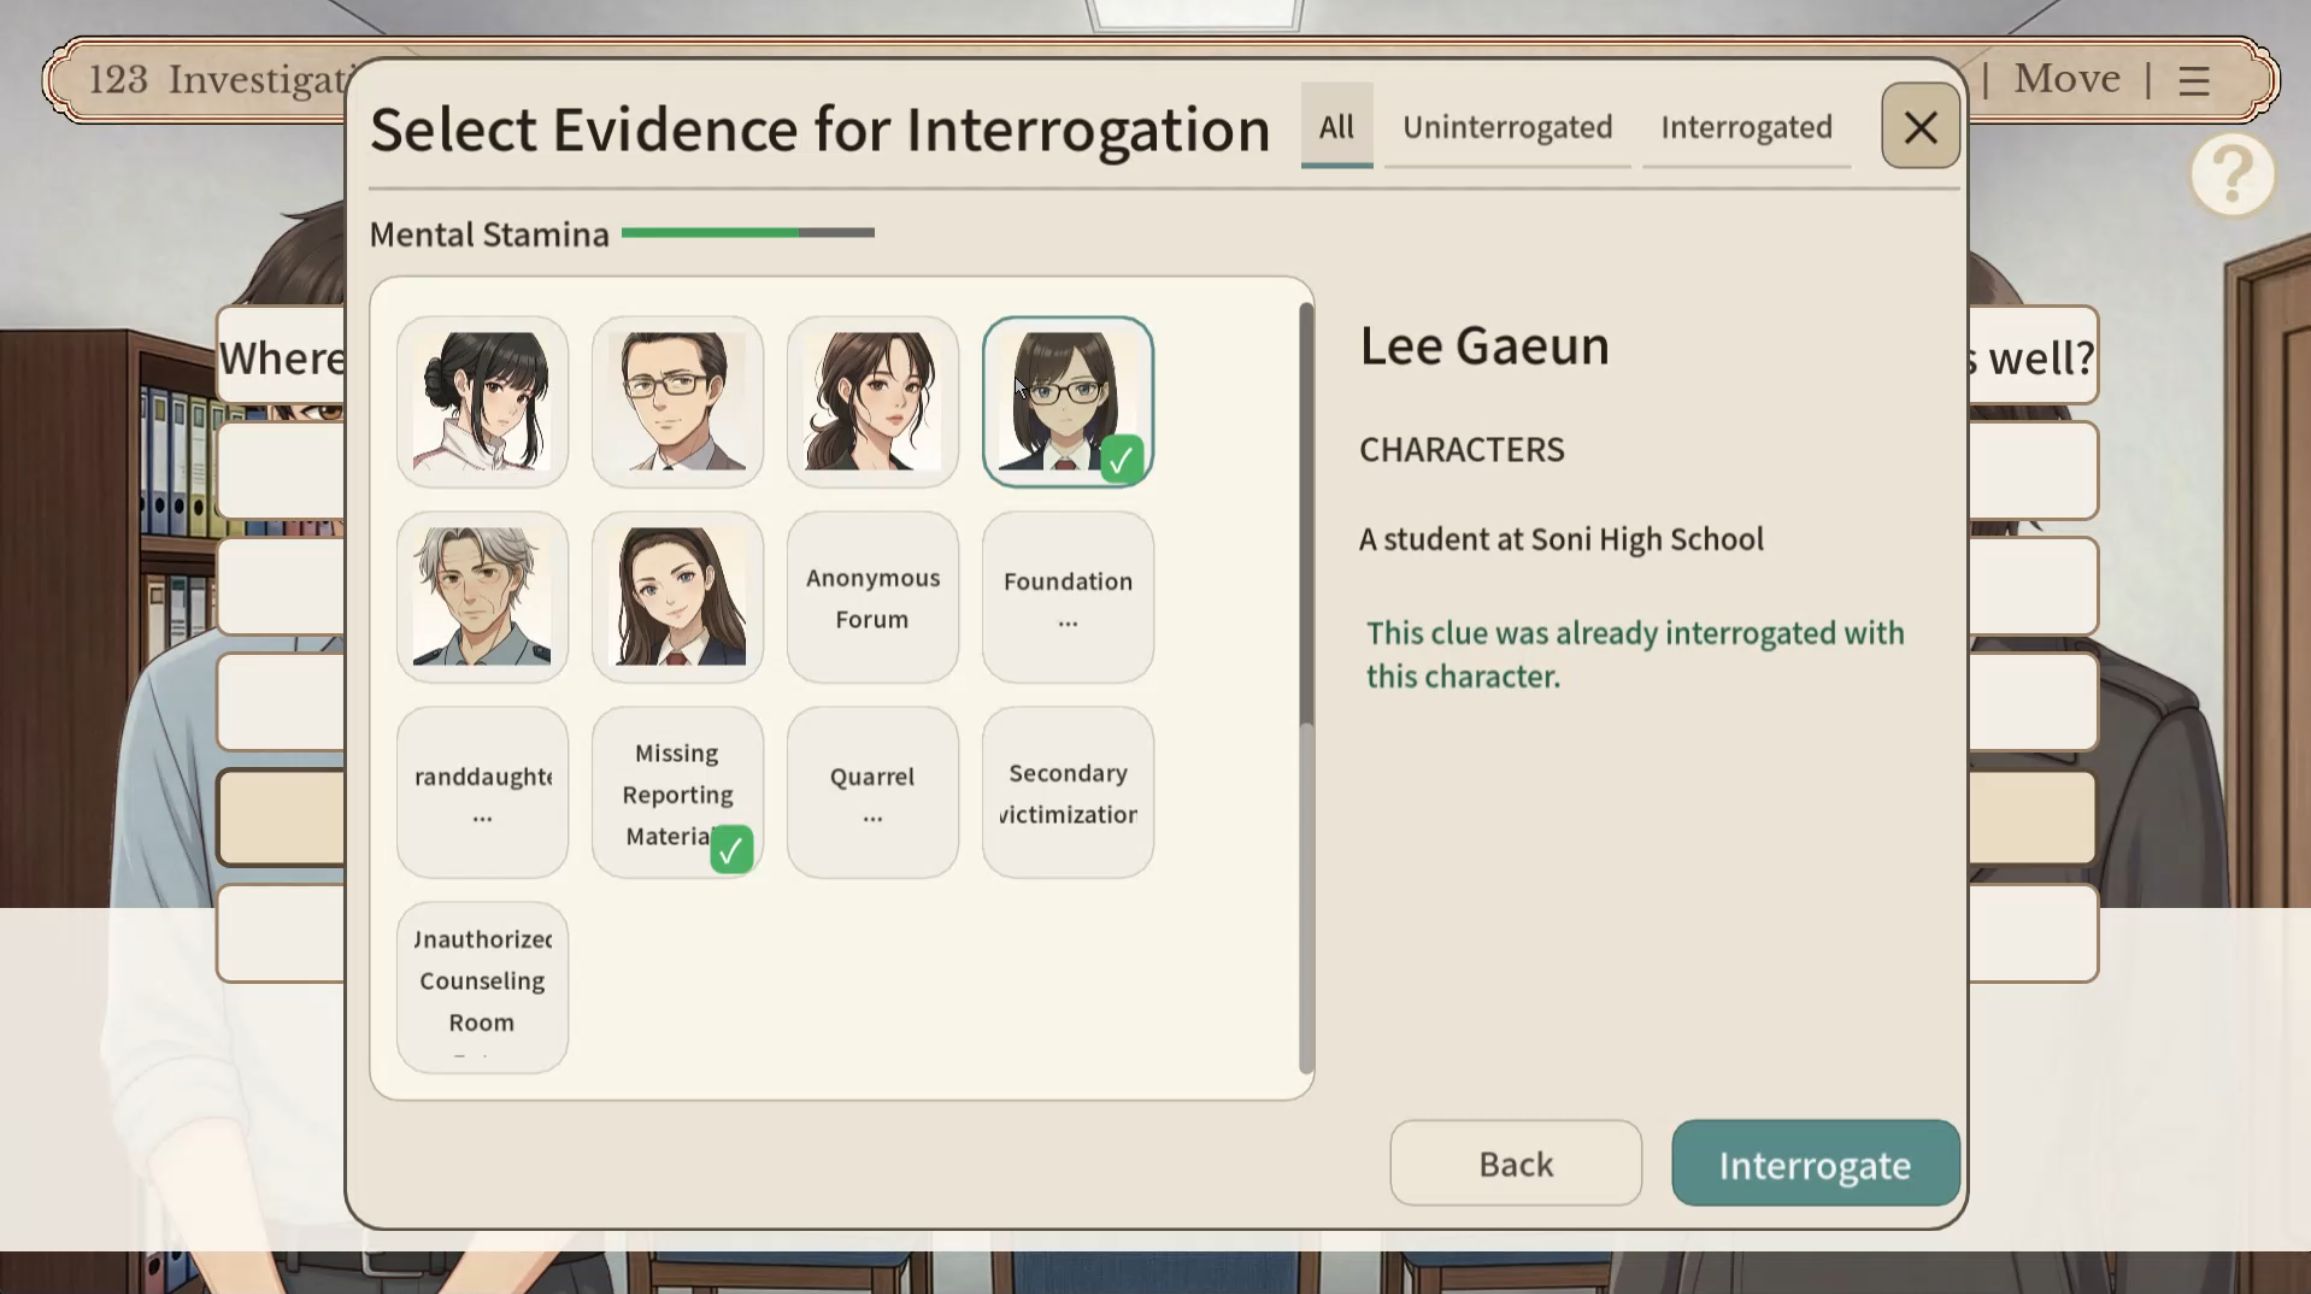Select the black-haired girl in white jacket portrait
Screen dimensions: 2311x1294
click(x=482, y=402)
